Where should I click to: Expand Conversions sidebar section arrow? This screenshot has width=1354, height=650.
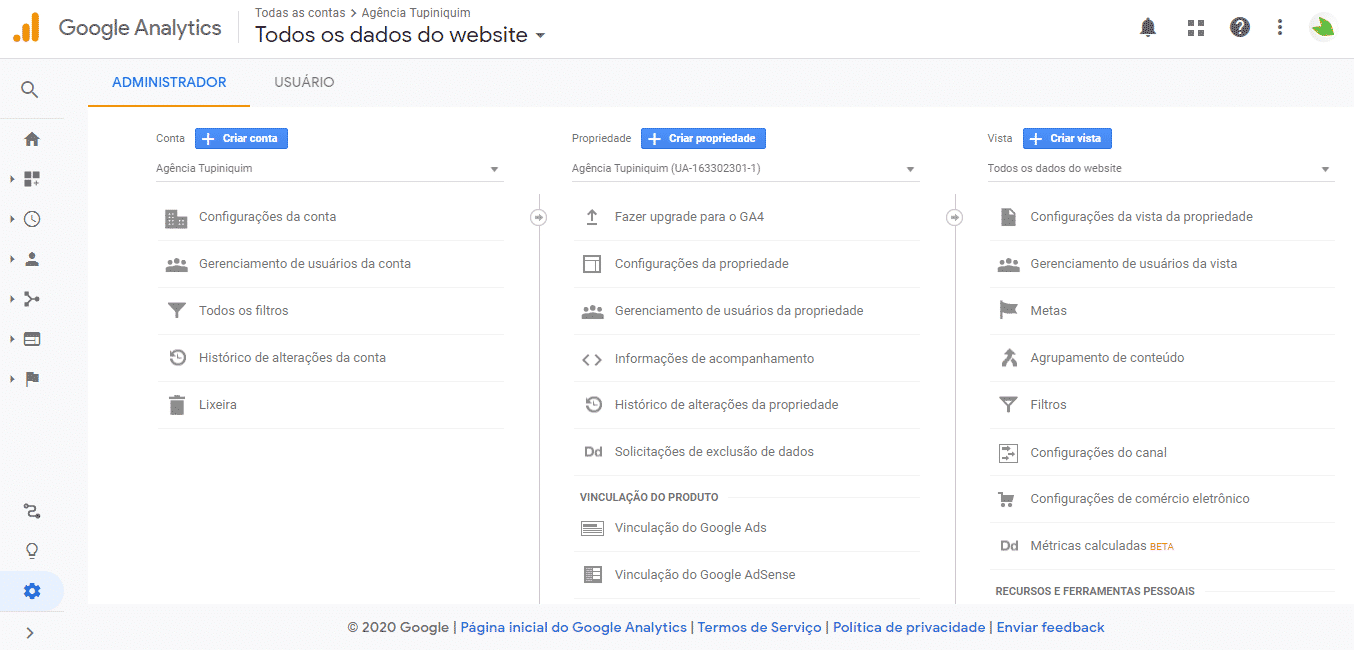pyautogui.click(x=13, y=379)
